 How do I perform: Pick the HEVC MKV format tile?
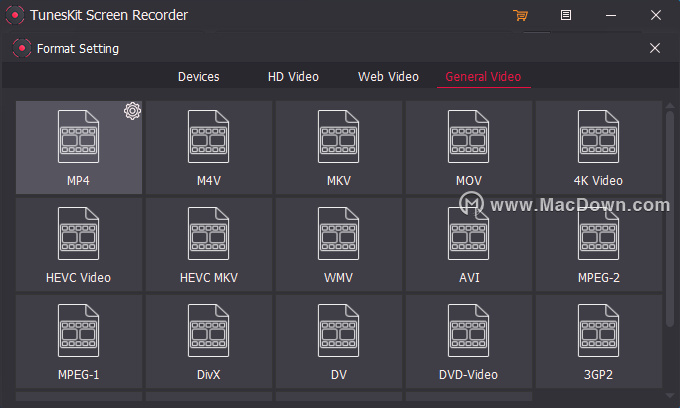click(209, 245)
